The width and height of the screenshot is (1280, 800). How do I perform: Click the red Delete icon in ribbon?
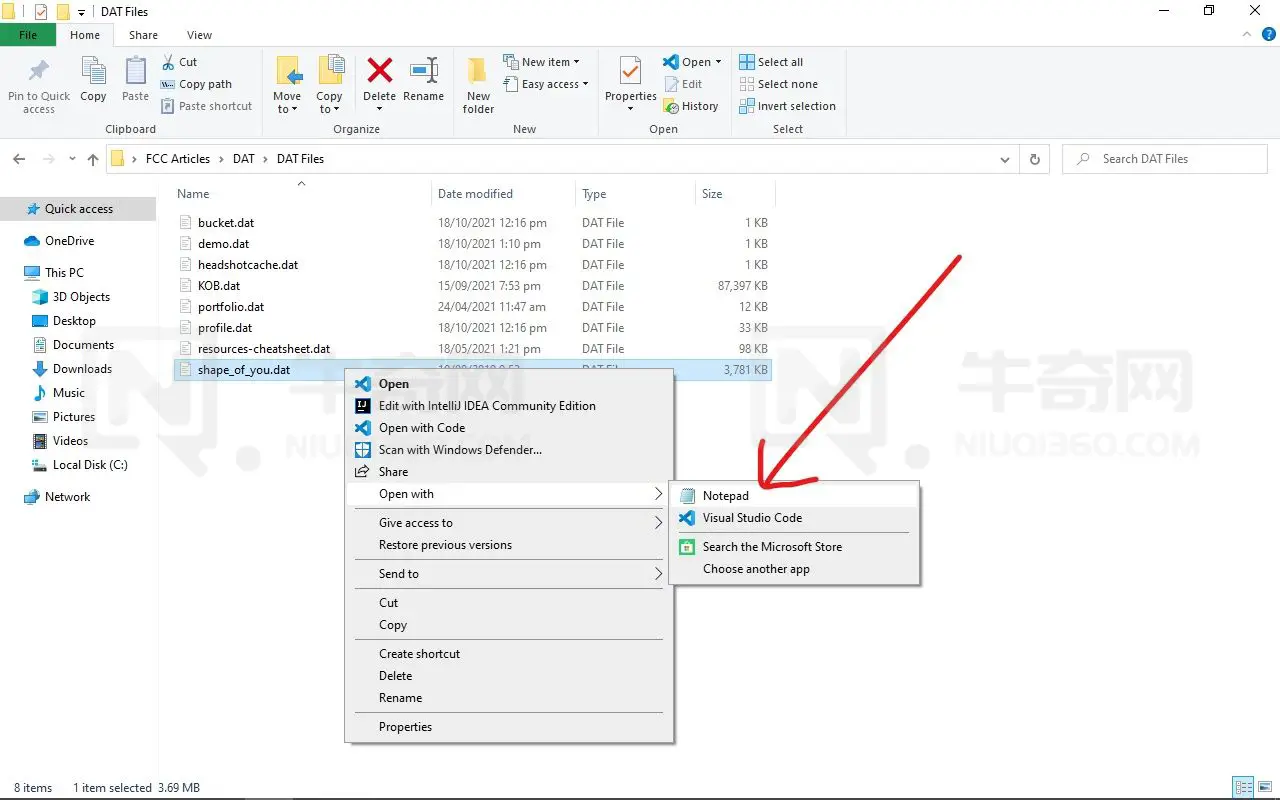pyautogui.click(x=380, y=70)
